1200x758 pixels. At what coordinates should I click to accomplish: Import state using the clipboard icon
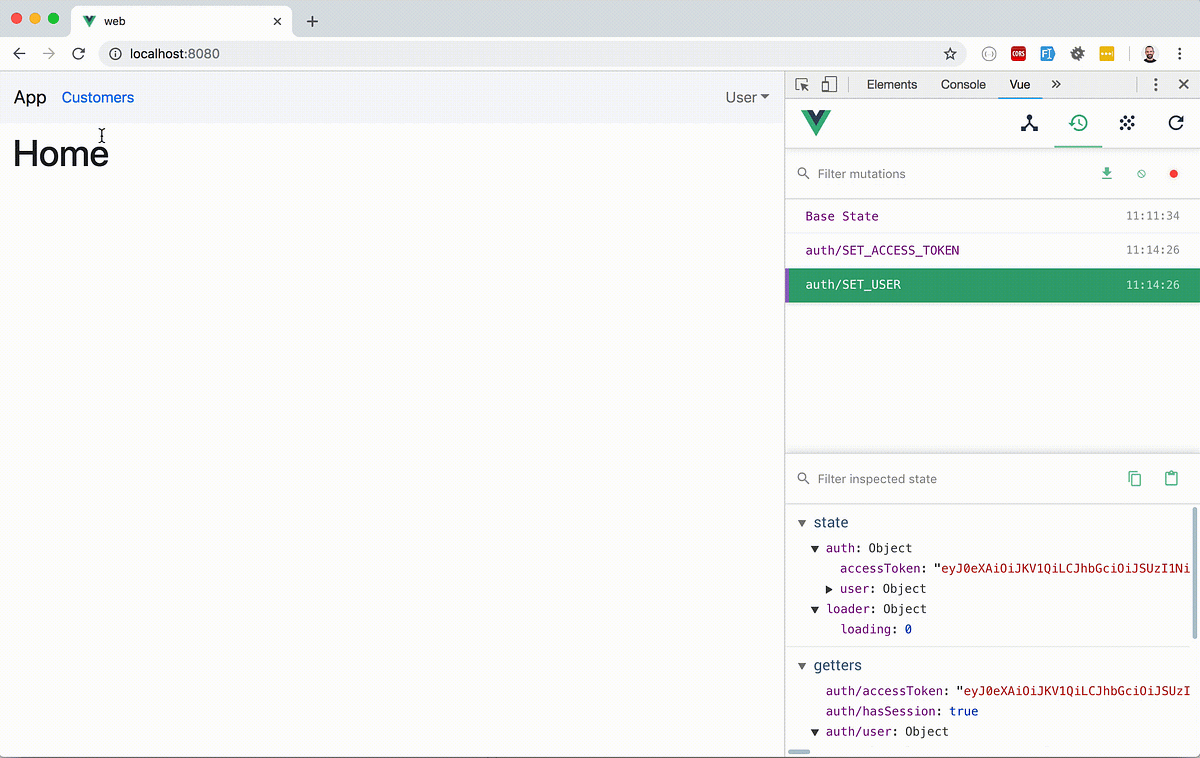pyautogui.click(x=1171, y=478)
